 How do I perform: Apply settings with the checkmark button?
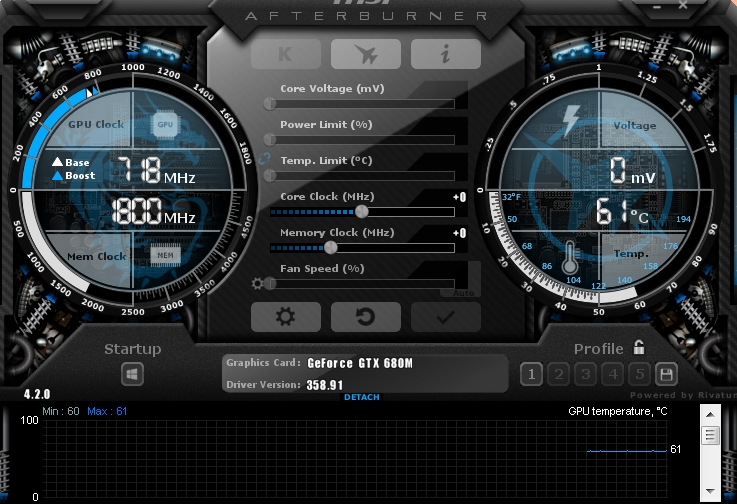pyautogui.click(x=446, y=317)
